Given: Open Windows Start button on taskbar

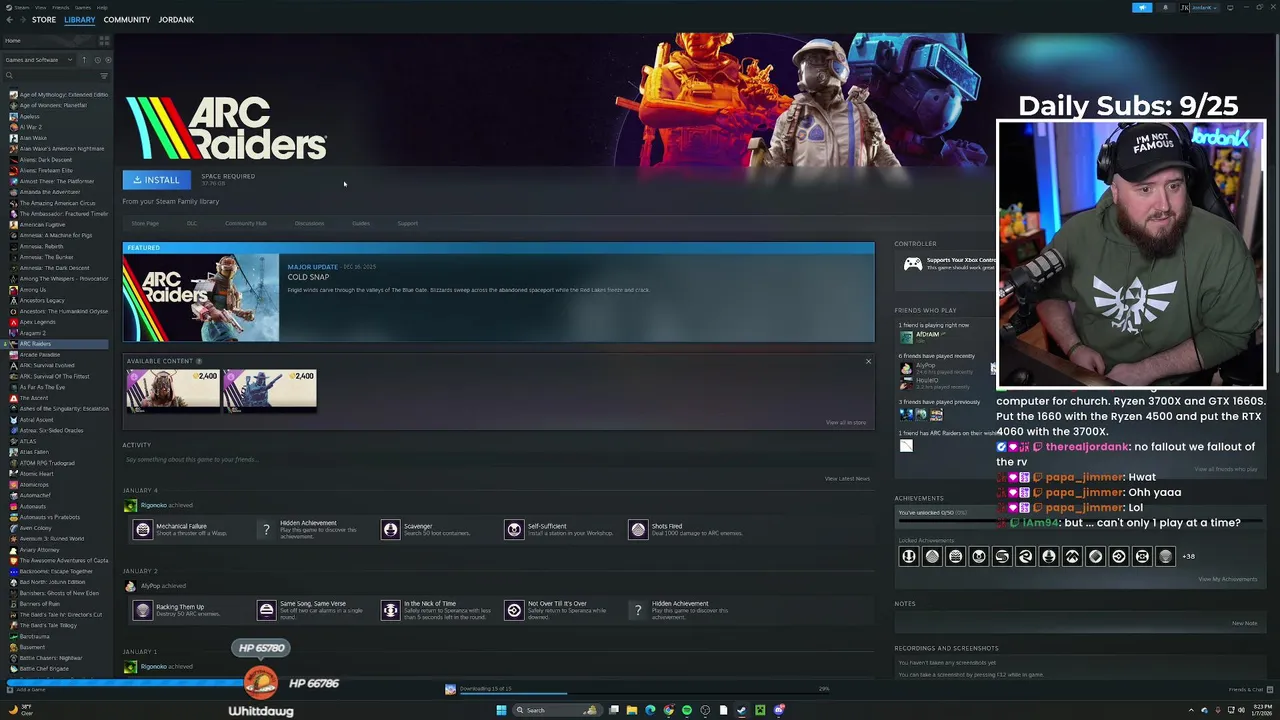Looking at the screenshot, I should click(x=501, y=710).
